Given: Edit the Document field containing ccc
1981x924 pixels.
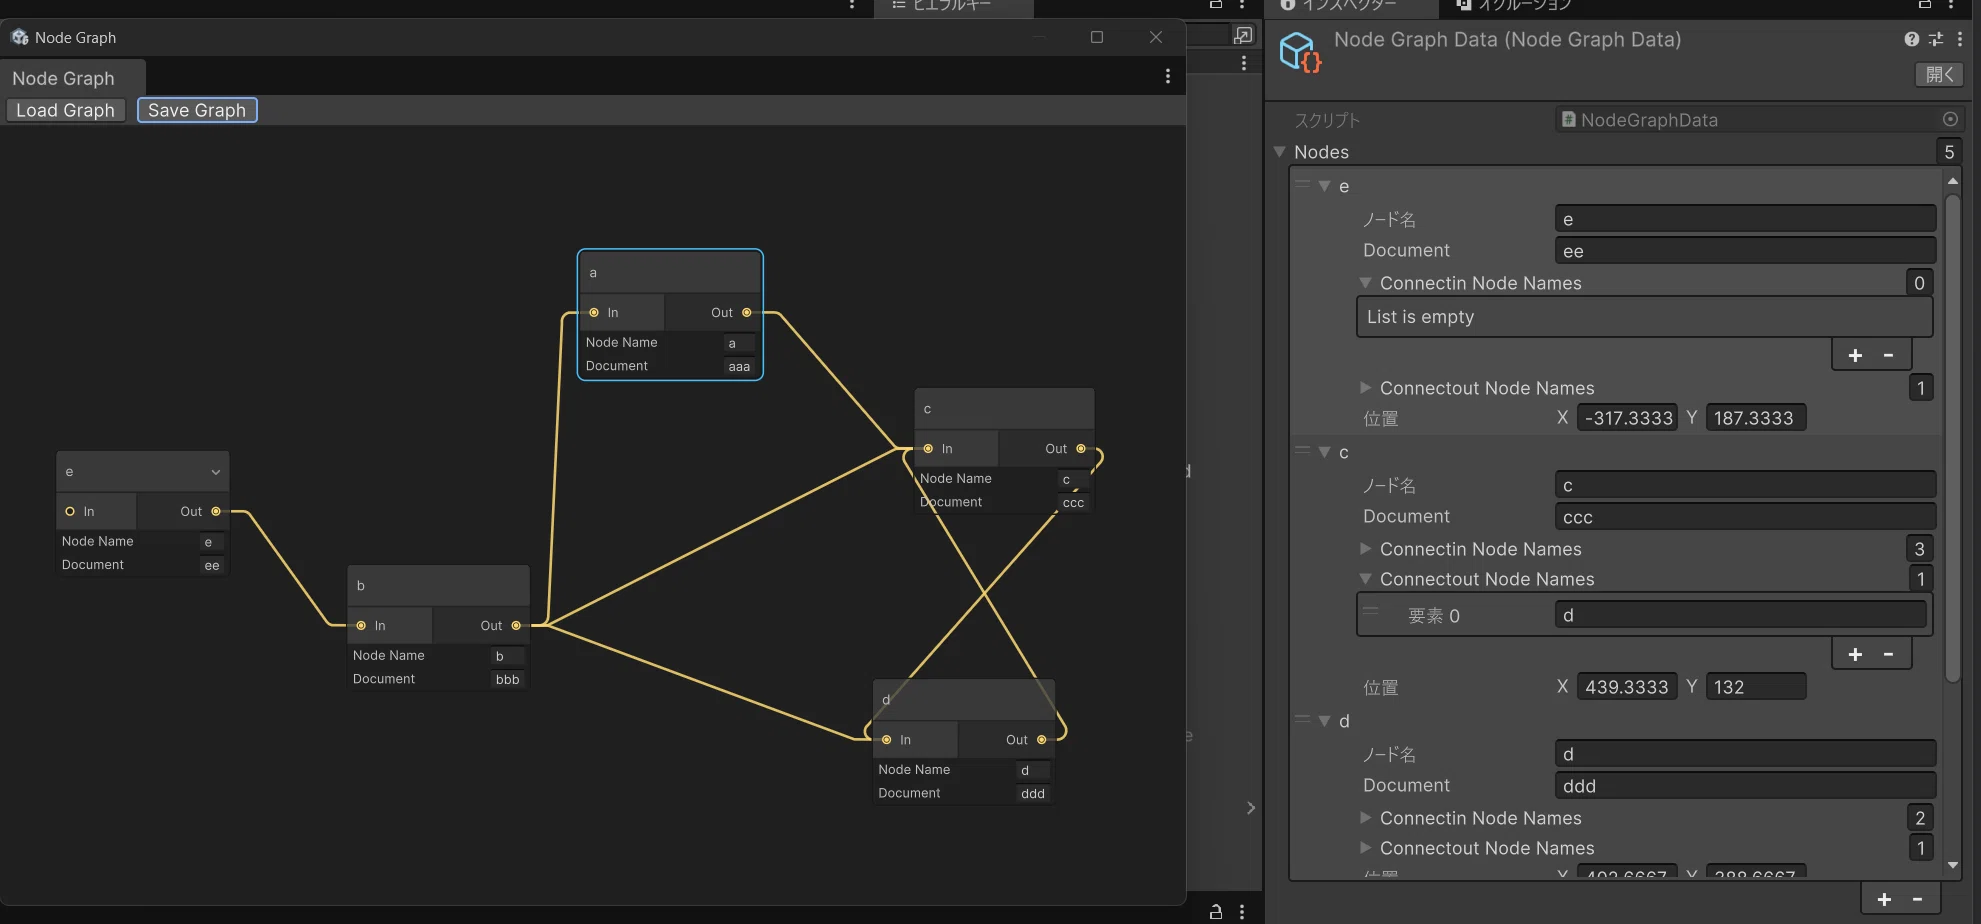Looking at the screenshot, I should (1745, 517).
